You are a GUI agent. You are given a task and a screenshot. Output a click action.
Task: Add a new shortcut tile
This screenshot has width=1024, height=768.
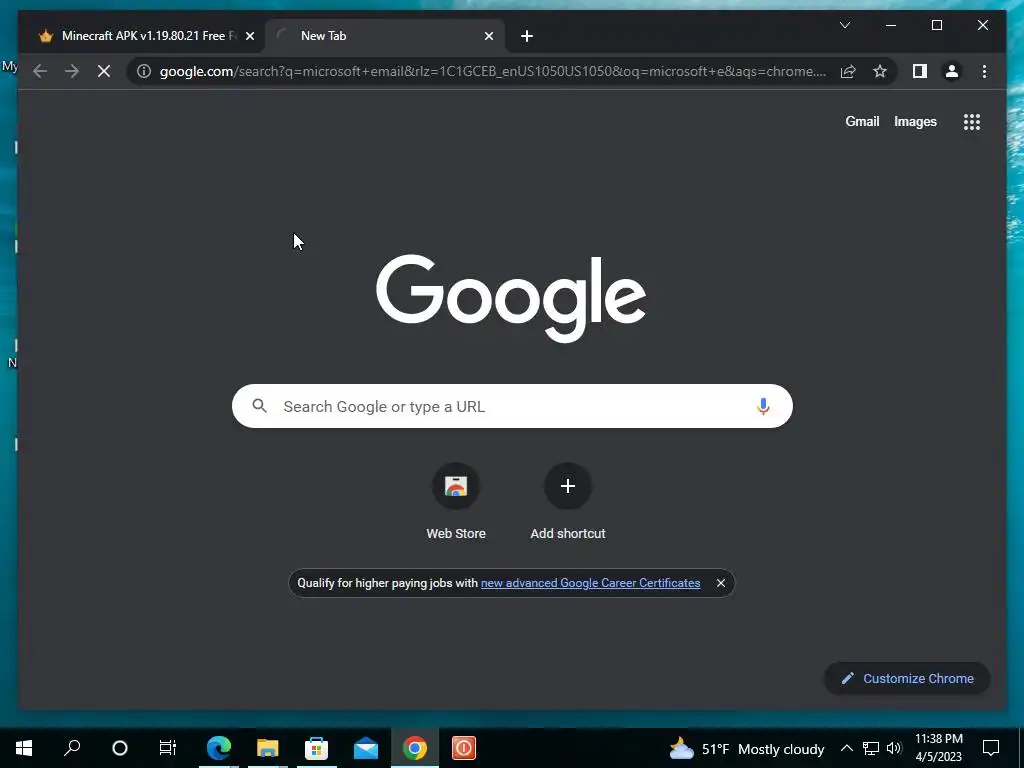pyautogui.click(x=568, y=502)
